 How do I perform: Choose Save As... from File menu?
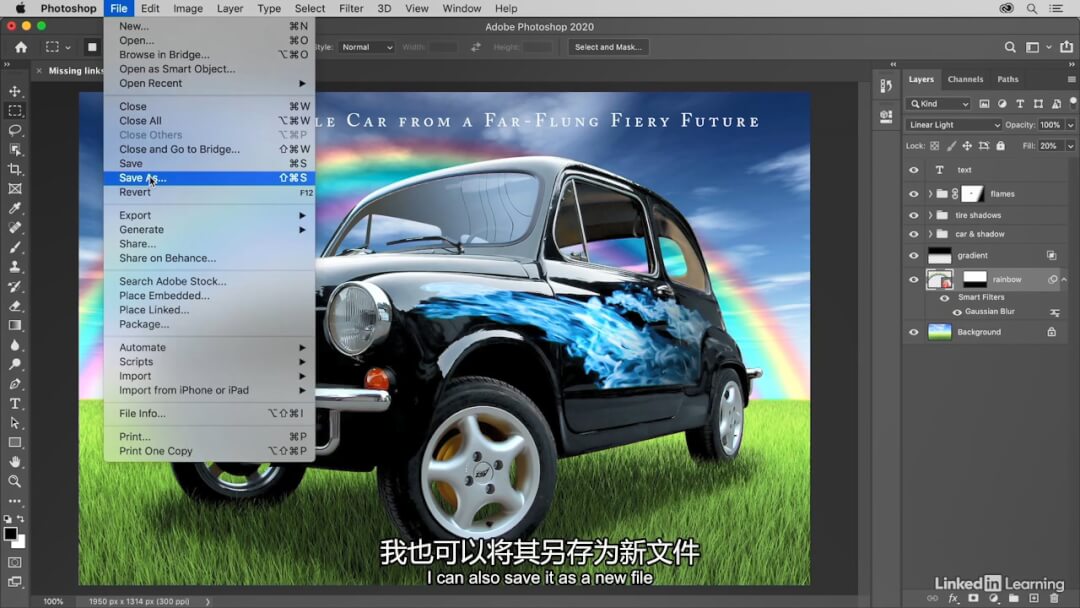coord(209,178)
